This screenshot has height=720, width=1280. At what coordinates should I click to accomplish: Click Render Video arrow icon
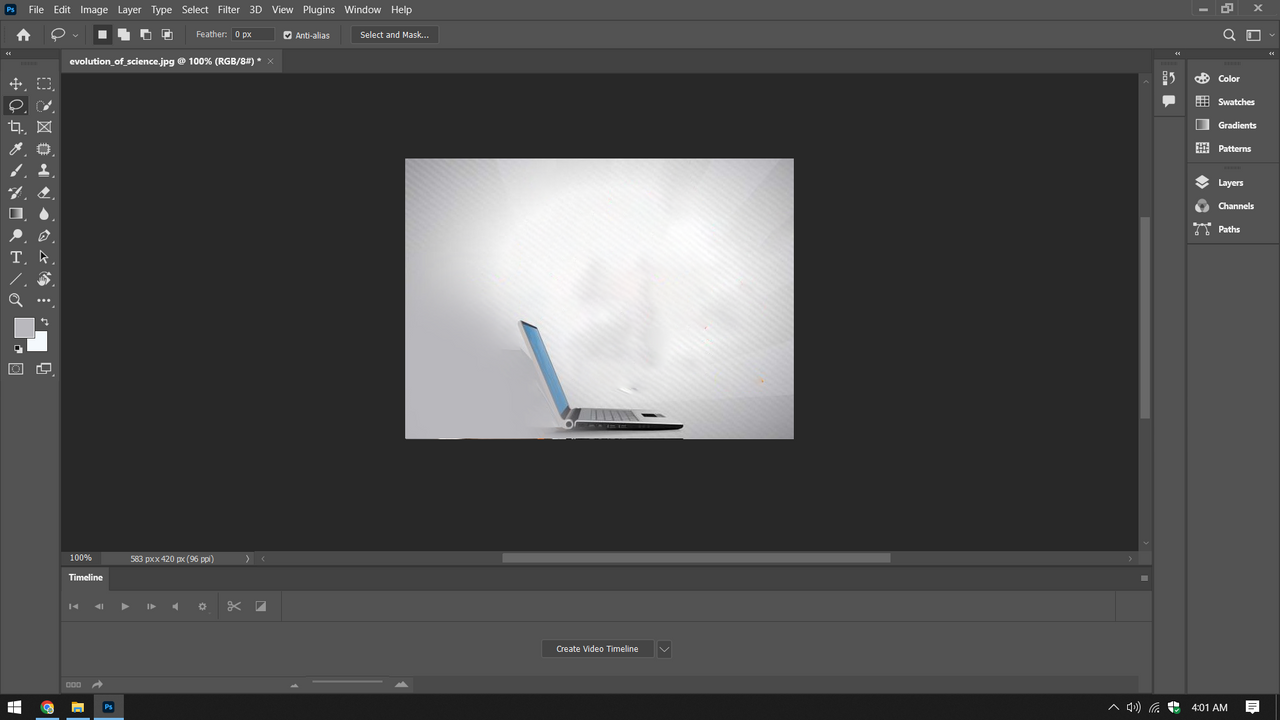98,685
